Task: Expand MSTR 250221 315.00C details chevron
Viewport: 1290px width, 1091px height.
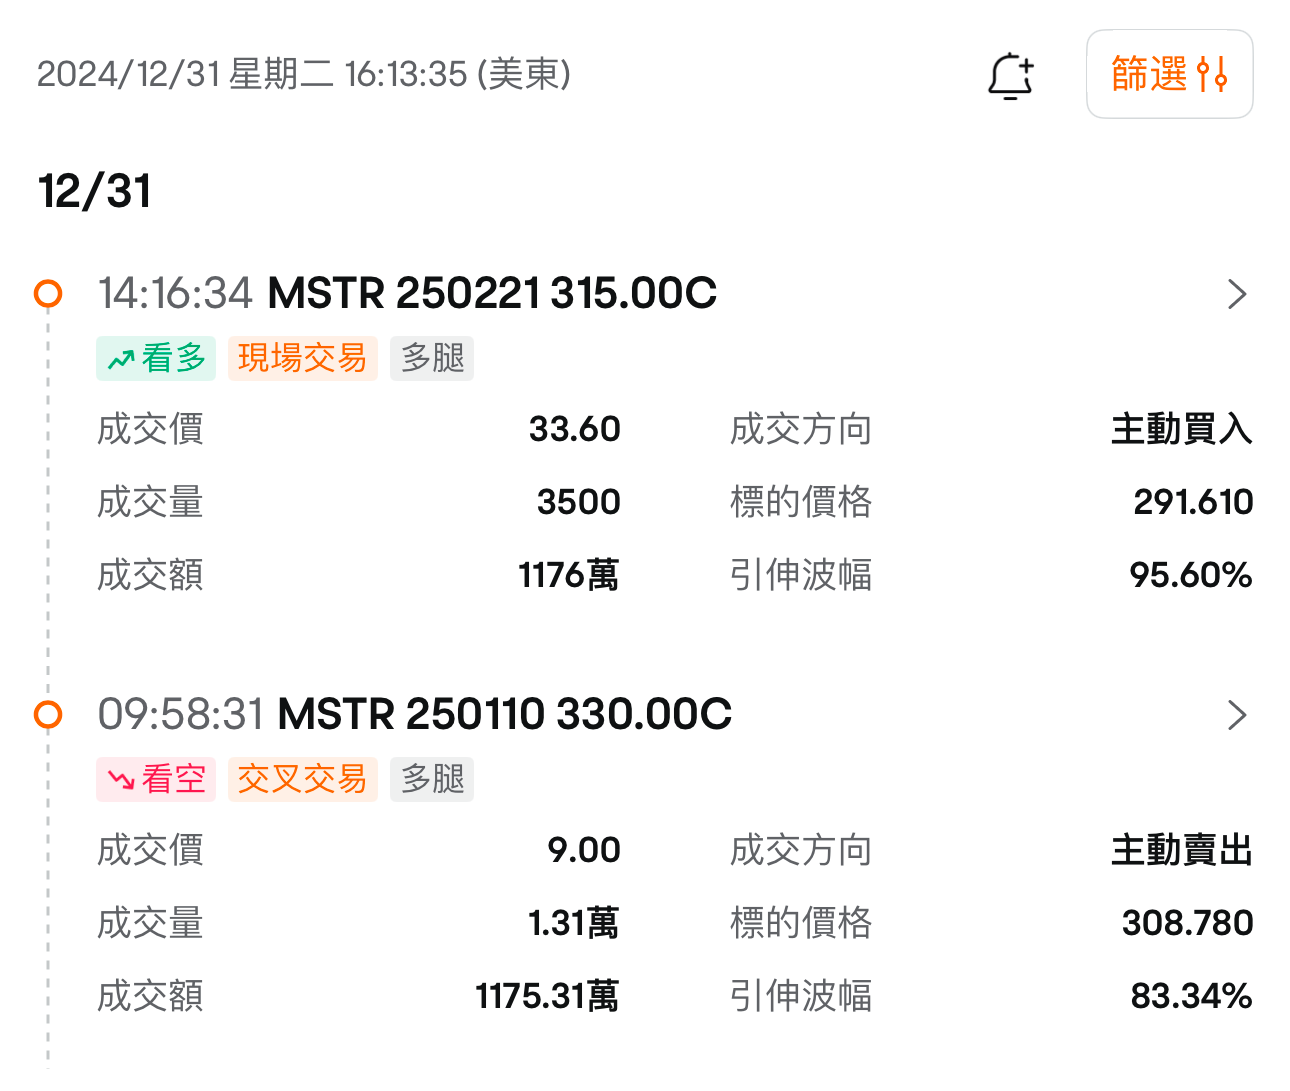Action: (x=1237, y=294)
